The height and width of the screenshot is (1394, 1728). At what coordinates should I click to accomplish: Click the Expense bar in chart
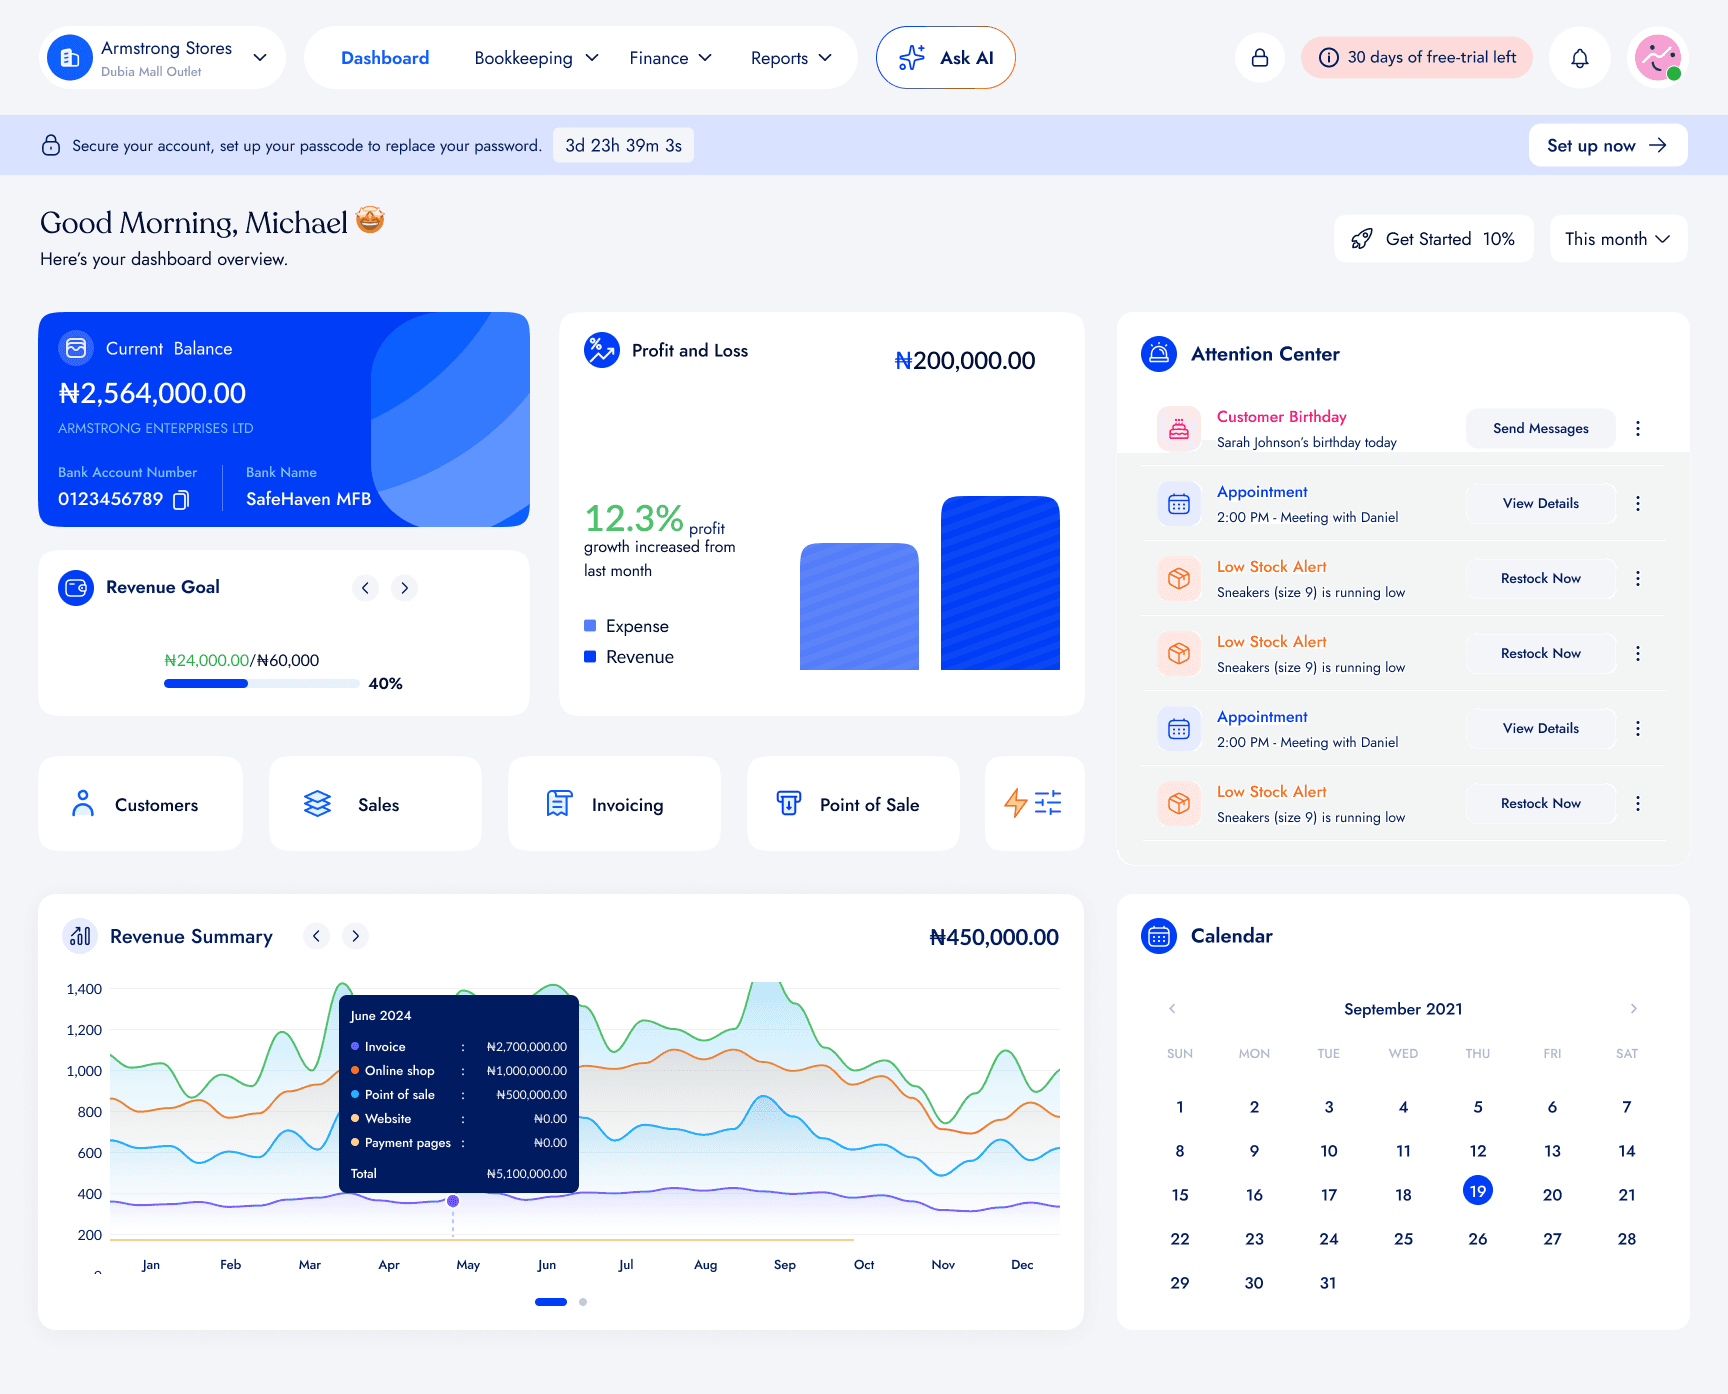coord(859,606)
